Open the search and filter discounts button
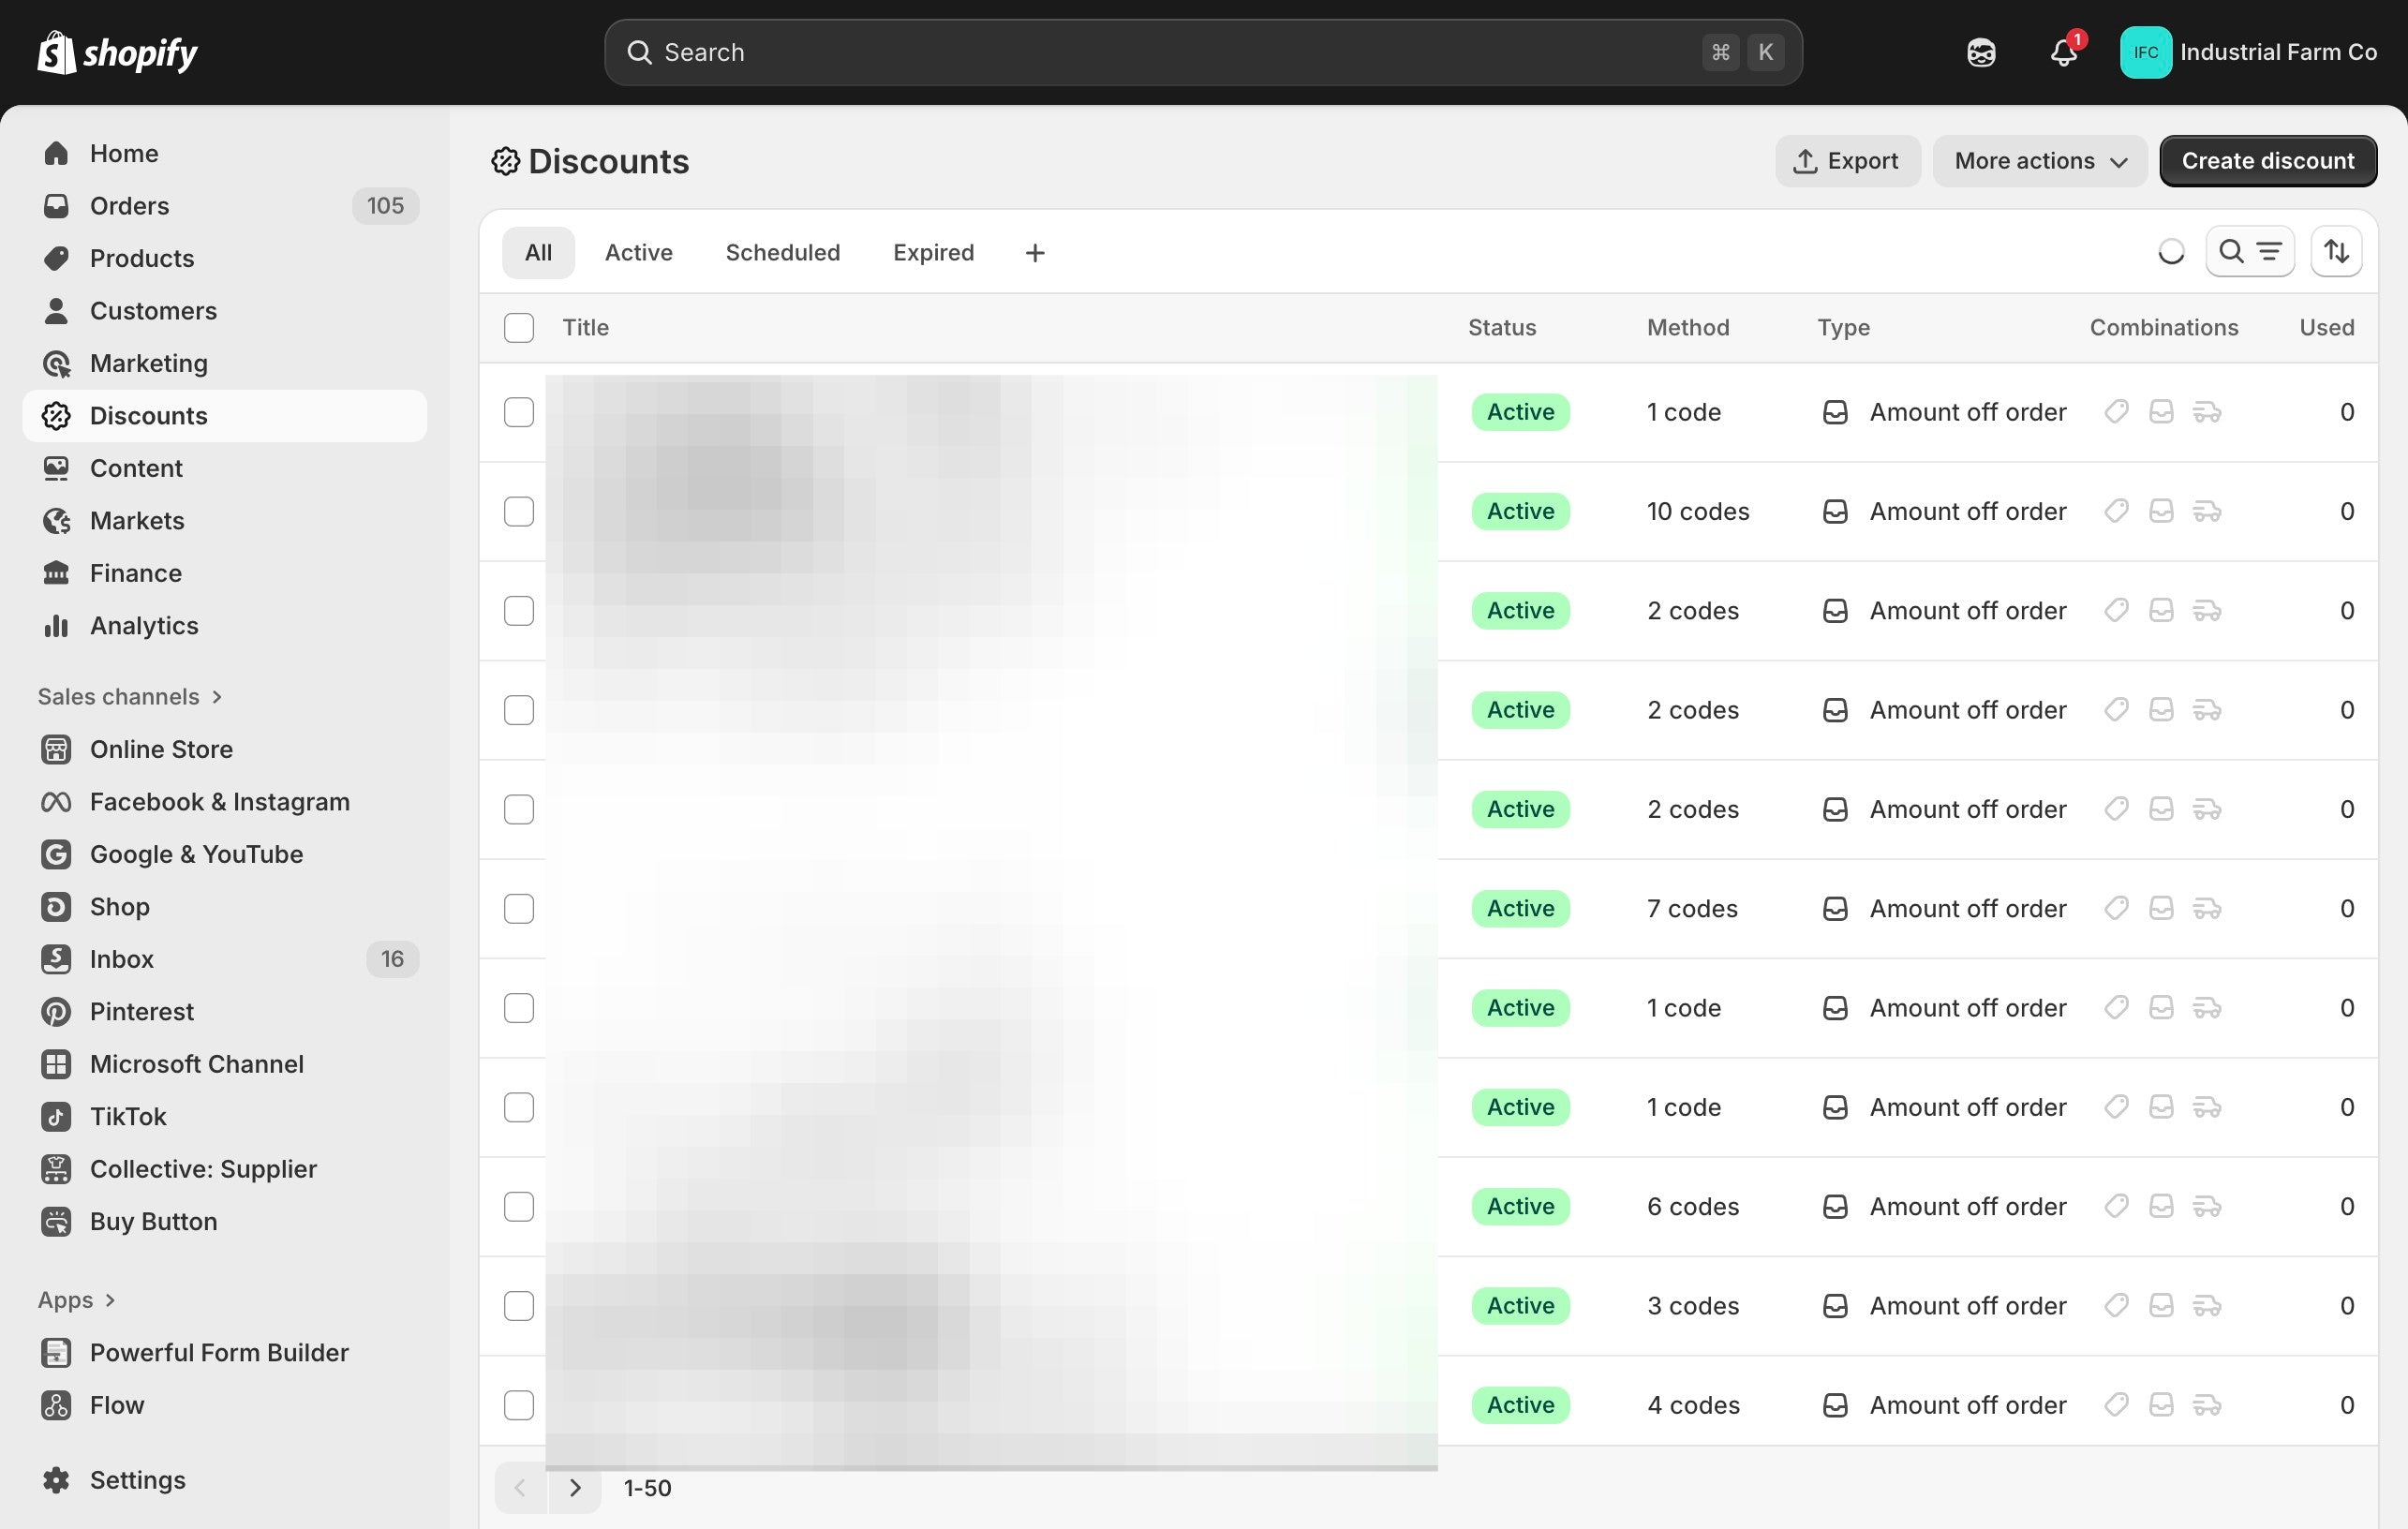2408x1529 pixels. pyautogui.click(x=2249, y=252)
